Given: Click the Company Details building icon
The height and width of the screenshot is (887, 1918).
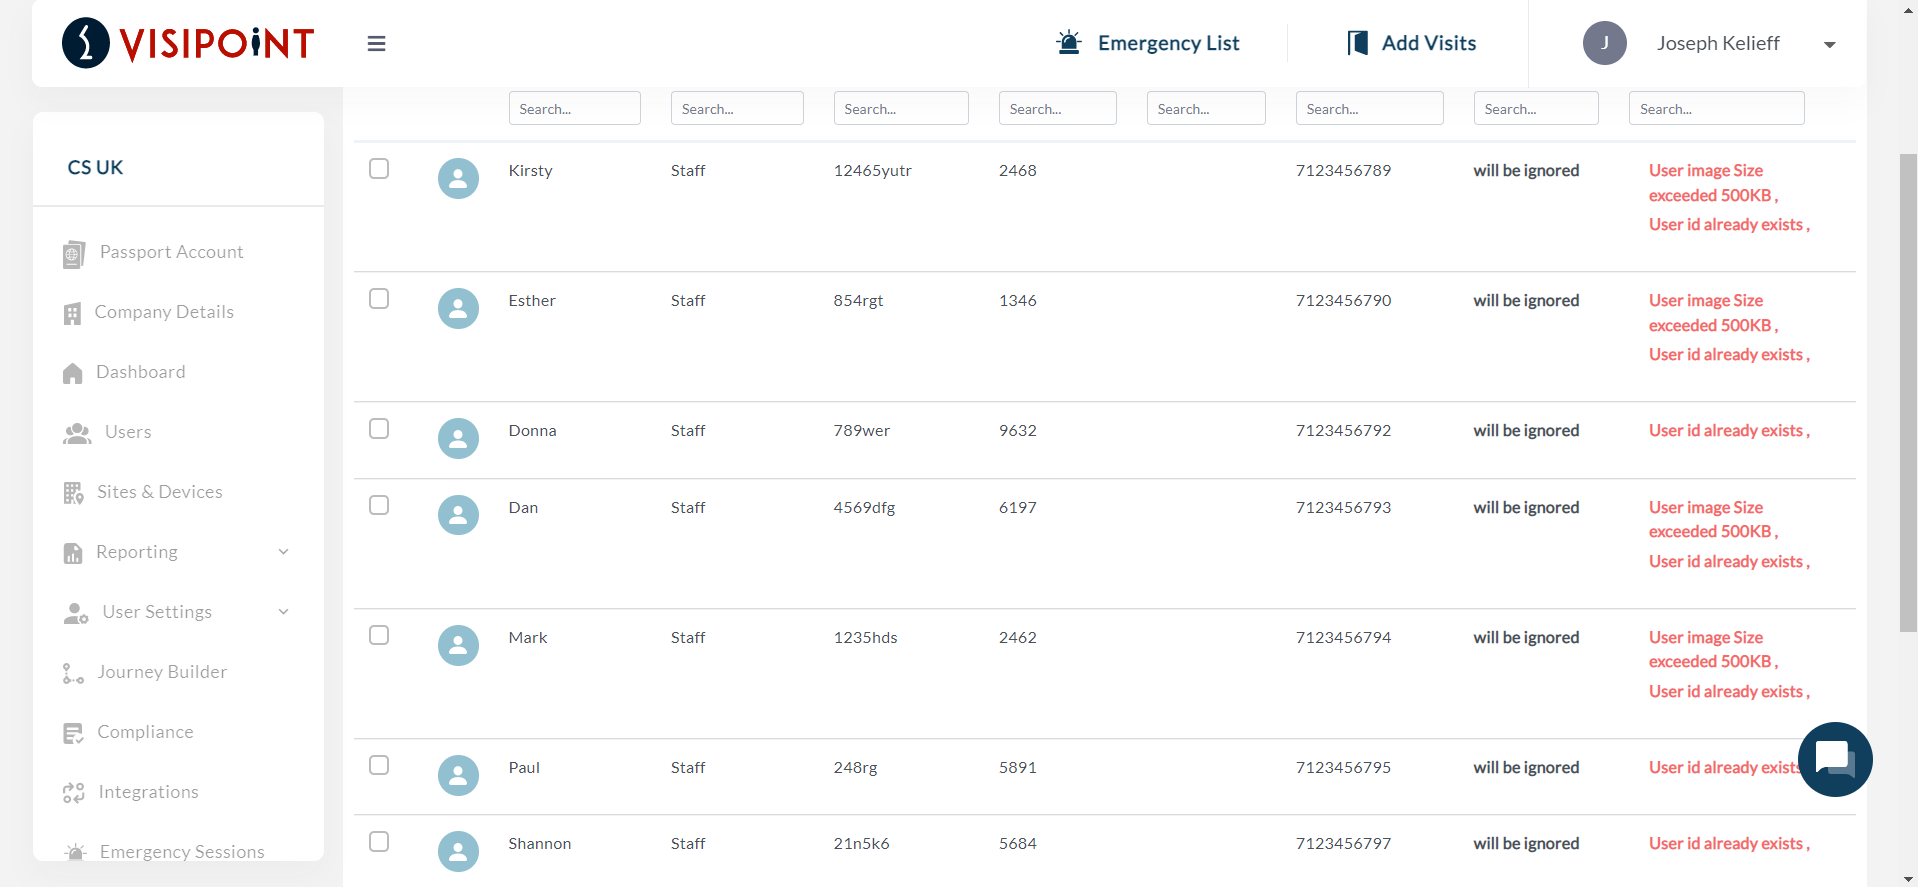Looking at the screenshot, I should click(x=72, y=313).
